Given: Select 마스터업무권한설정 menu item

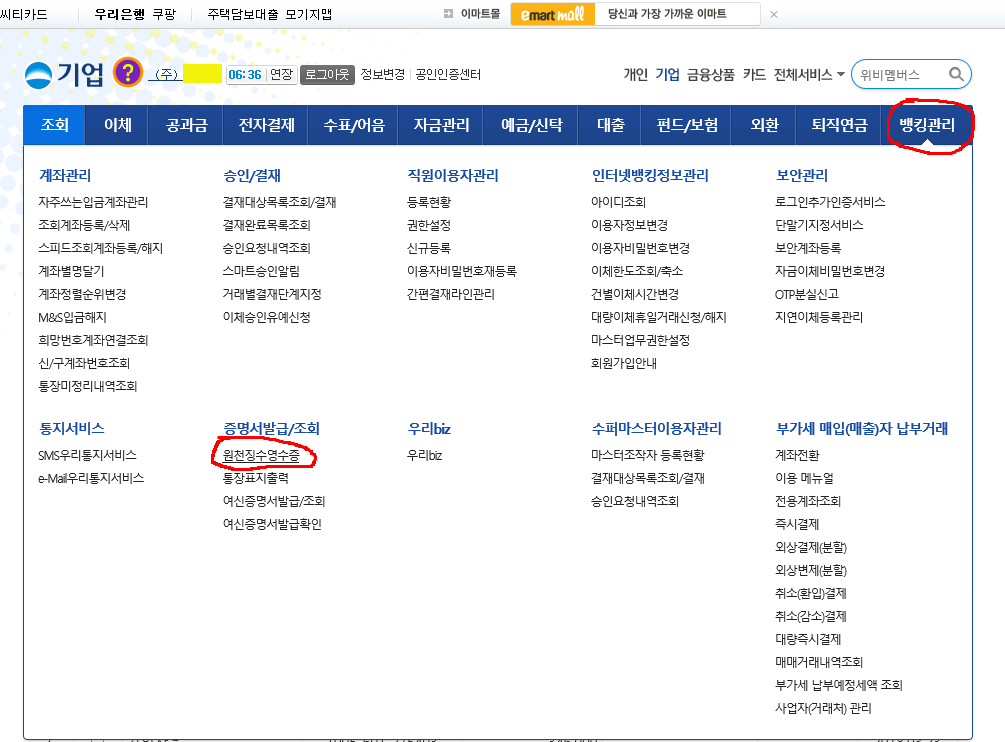Looking at the screenshot, I should coord(640,340).
